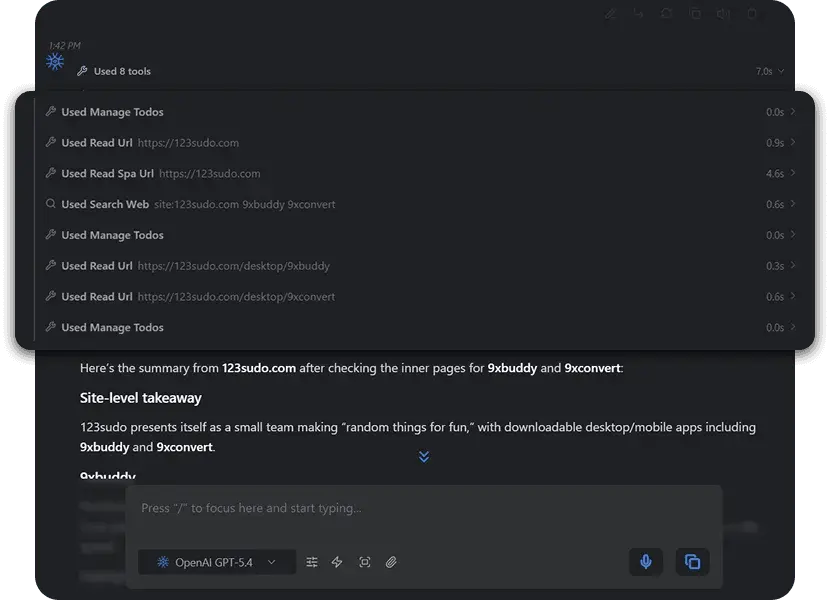Click the magnifier icon on Search Web row
The width and height of the screenshot is (830, 600).
coord(50,203)
